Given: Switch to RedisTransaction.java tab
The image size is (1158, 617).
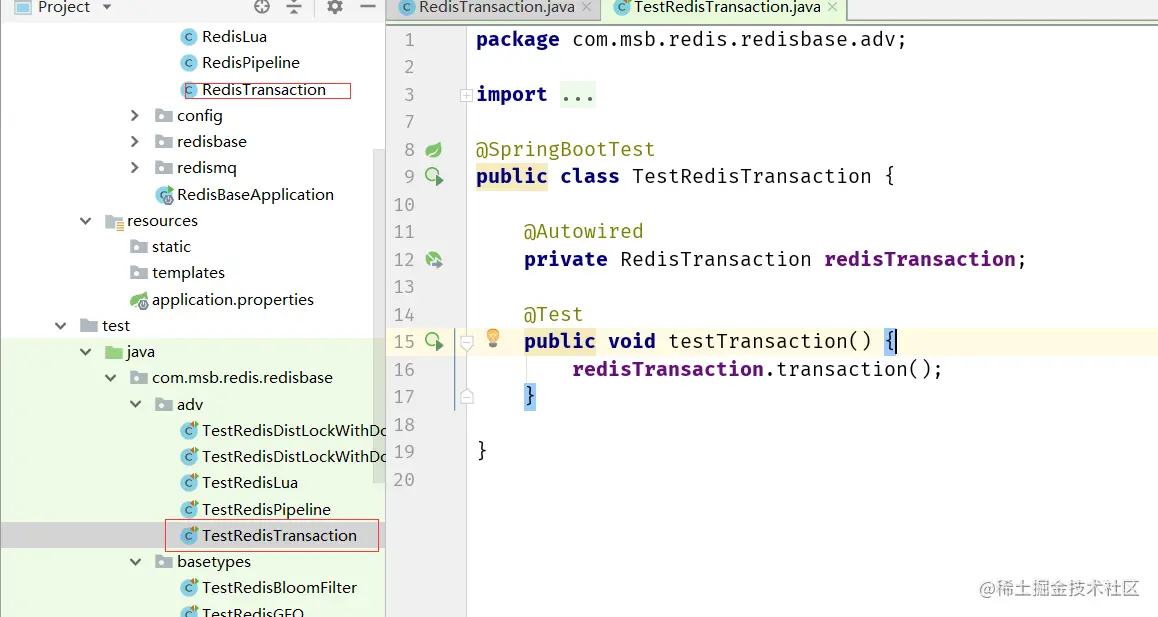Looking at the screenshot, I should tap(496, 7).
